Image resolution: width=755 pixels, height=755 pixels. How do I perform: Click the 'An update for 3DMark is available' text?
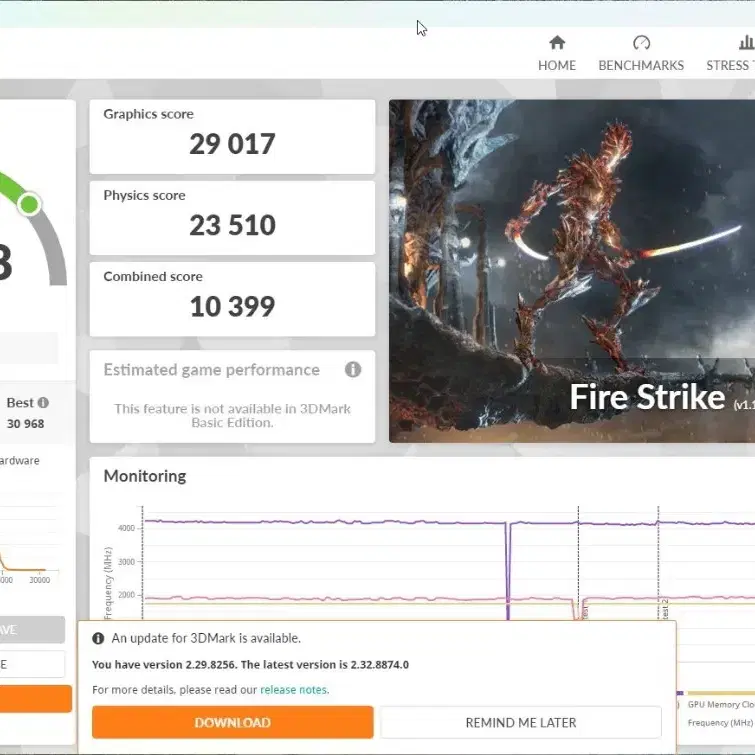pos(206,638)
